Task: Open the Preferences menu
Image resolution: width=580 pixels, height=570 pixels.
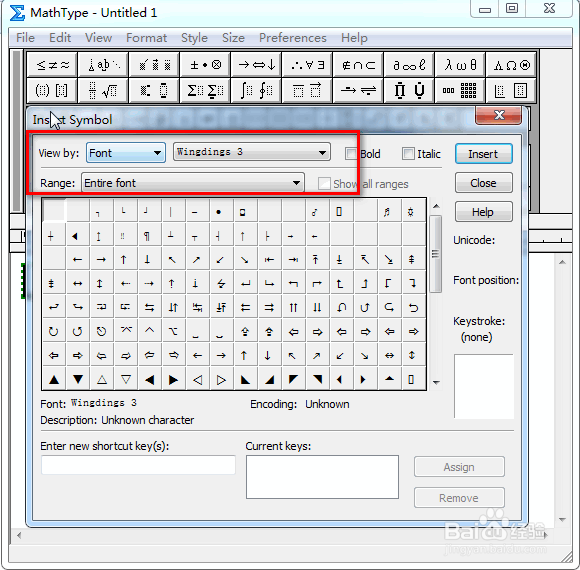Action: pos(293,38)
